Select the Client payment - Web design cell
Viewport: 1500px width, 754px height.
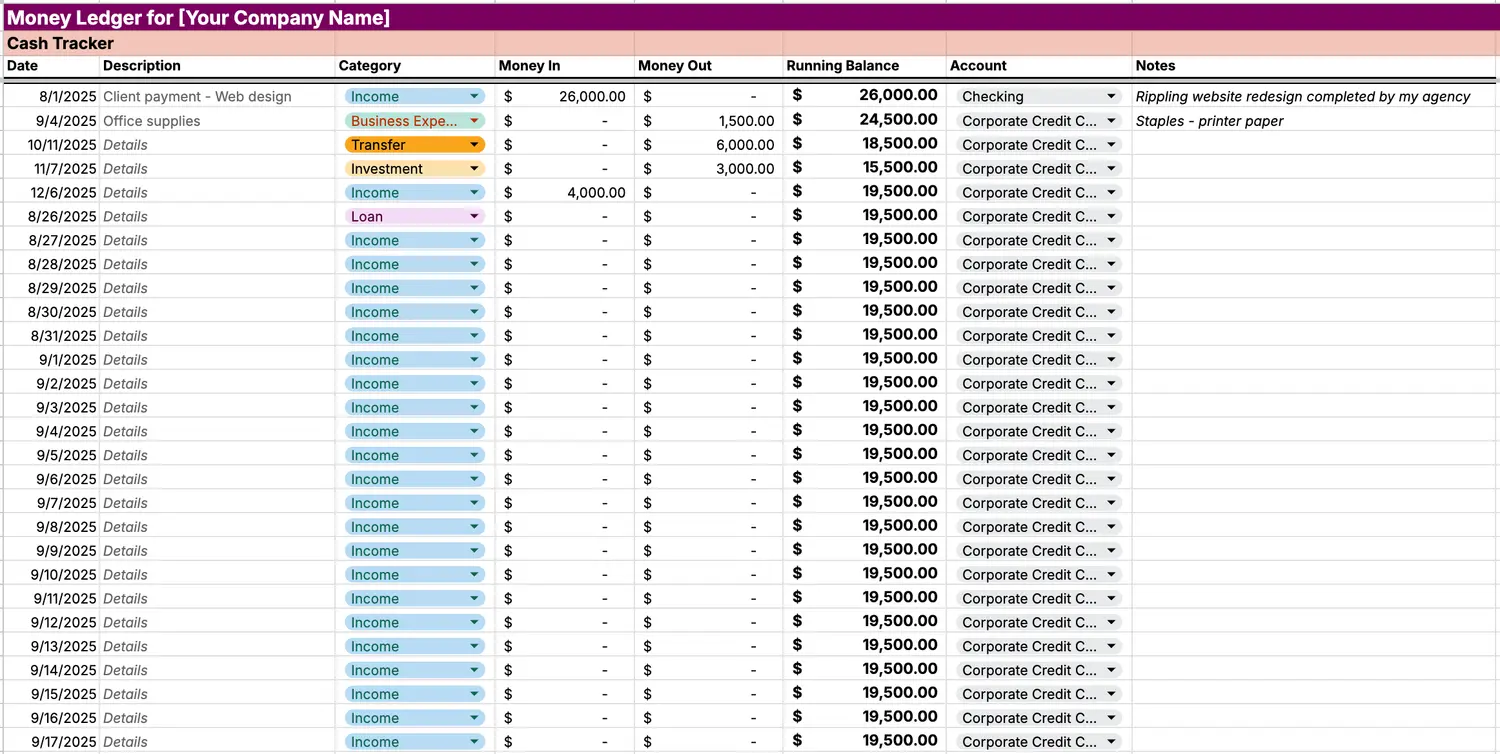tap(217, 97)
